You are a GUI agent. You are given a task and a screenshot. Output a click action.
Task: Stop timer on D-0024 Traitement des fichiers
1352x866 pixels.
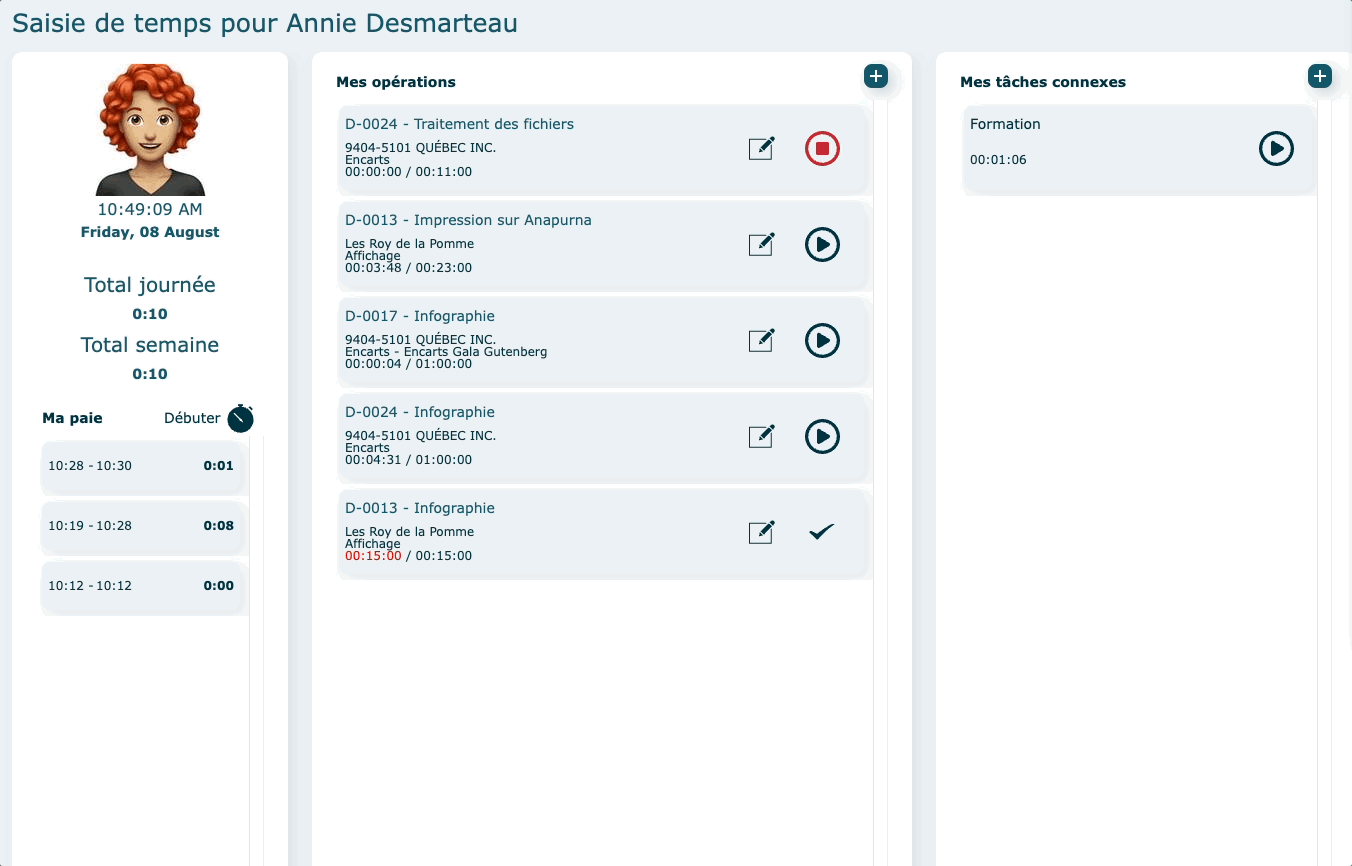pos(822,149)
